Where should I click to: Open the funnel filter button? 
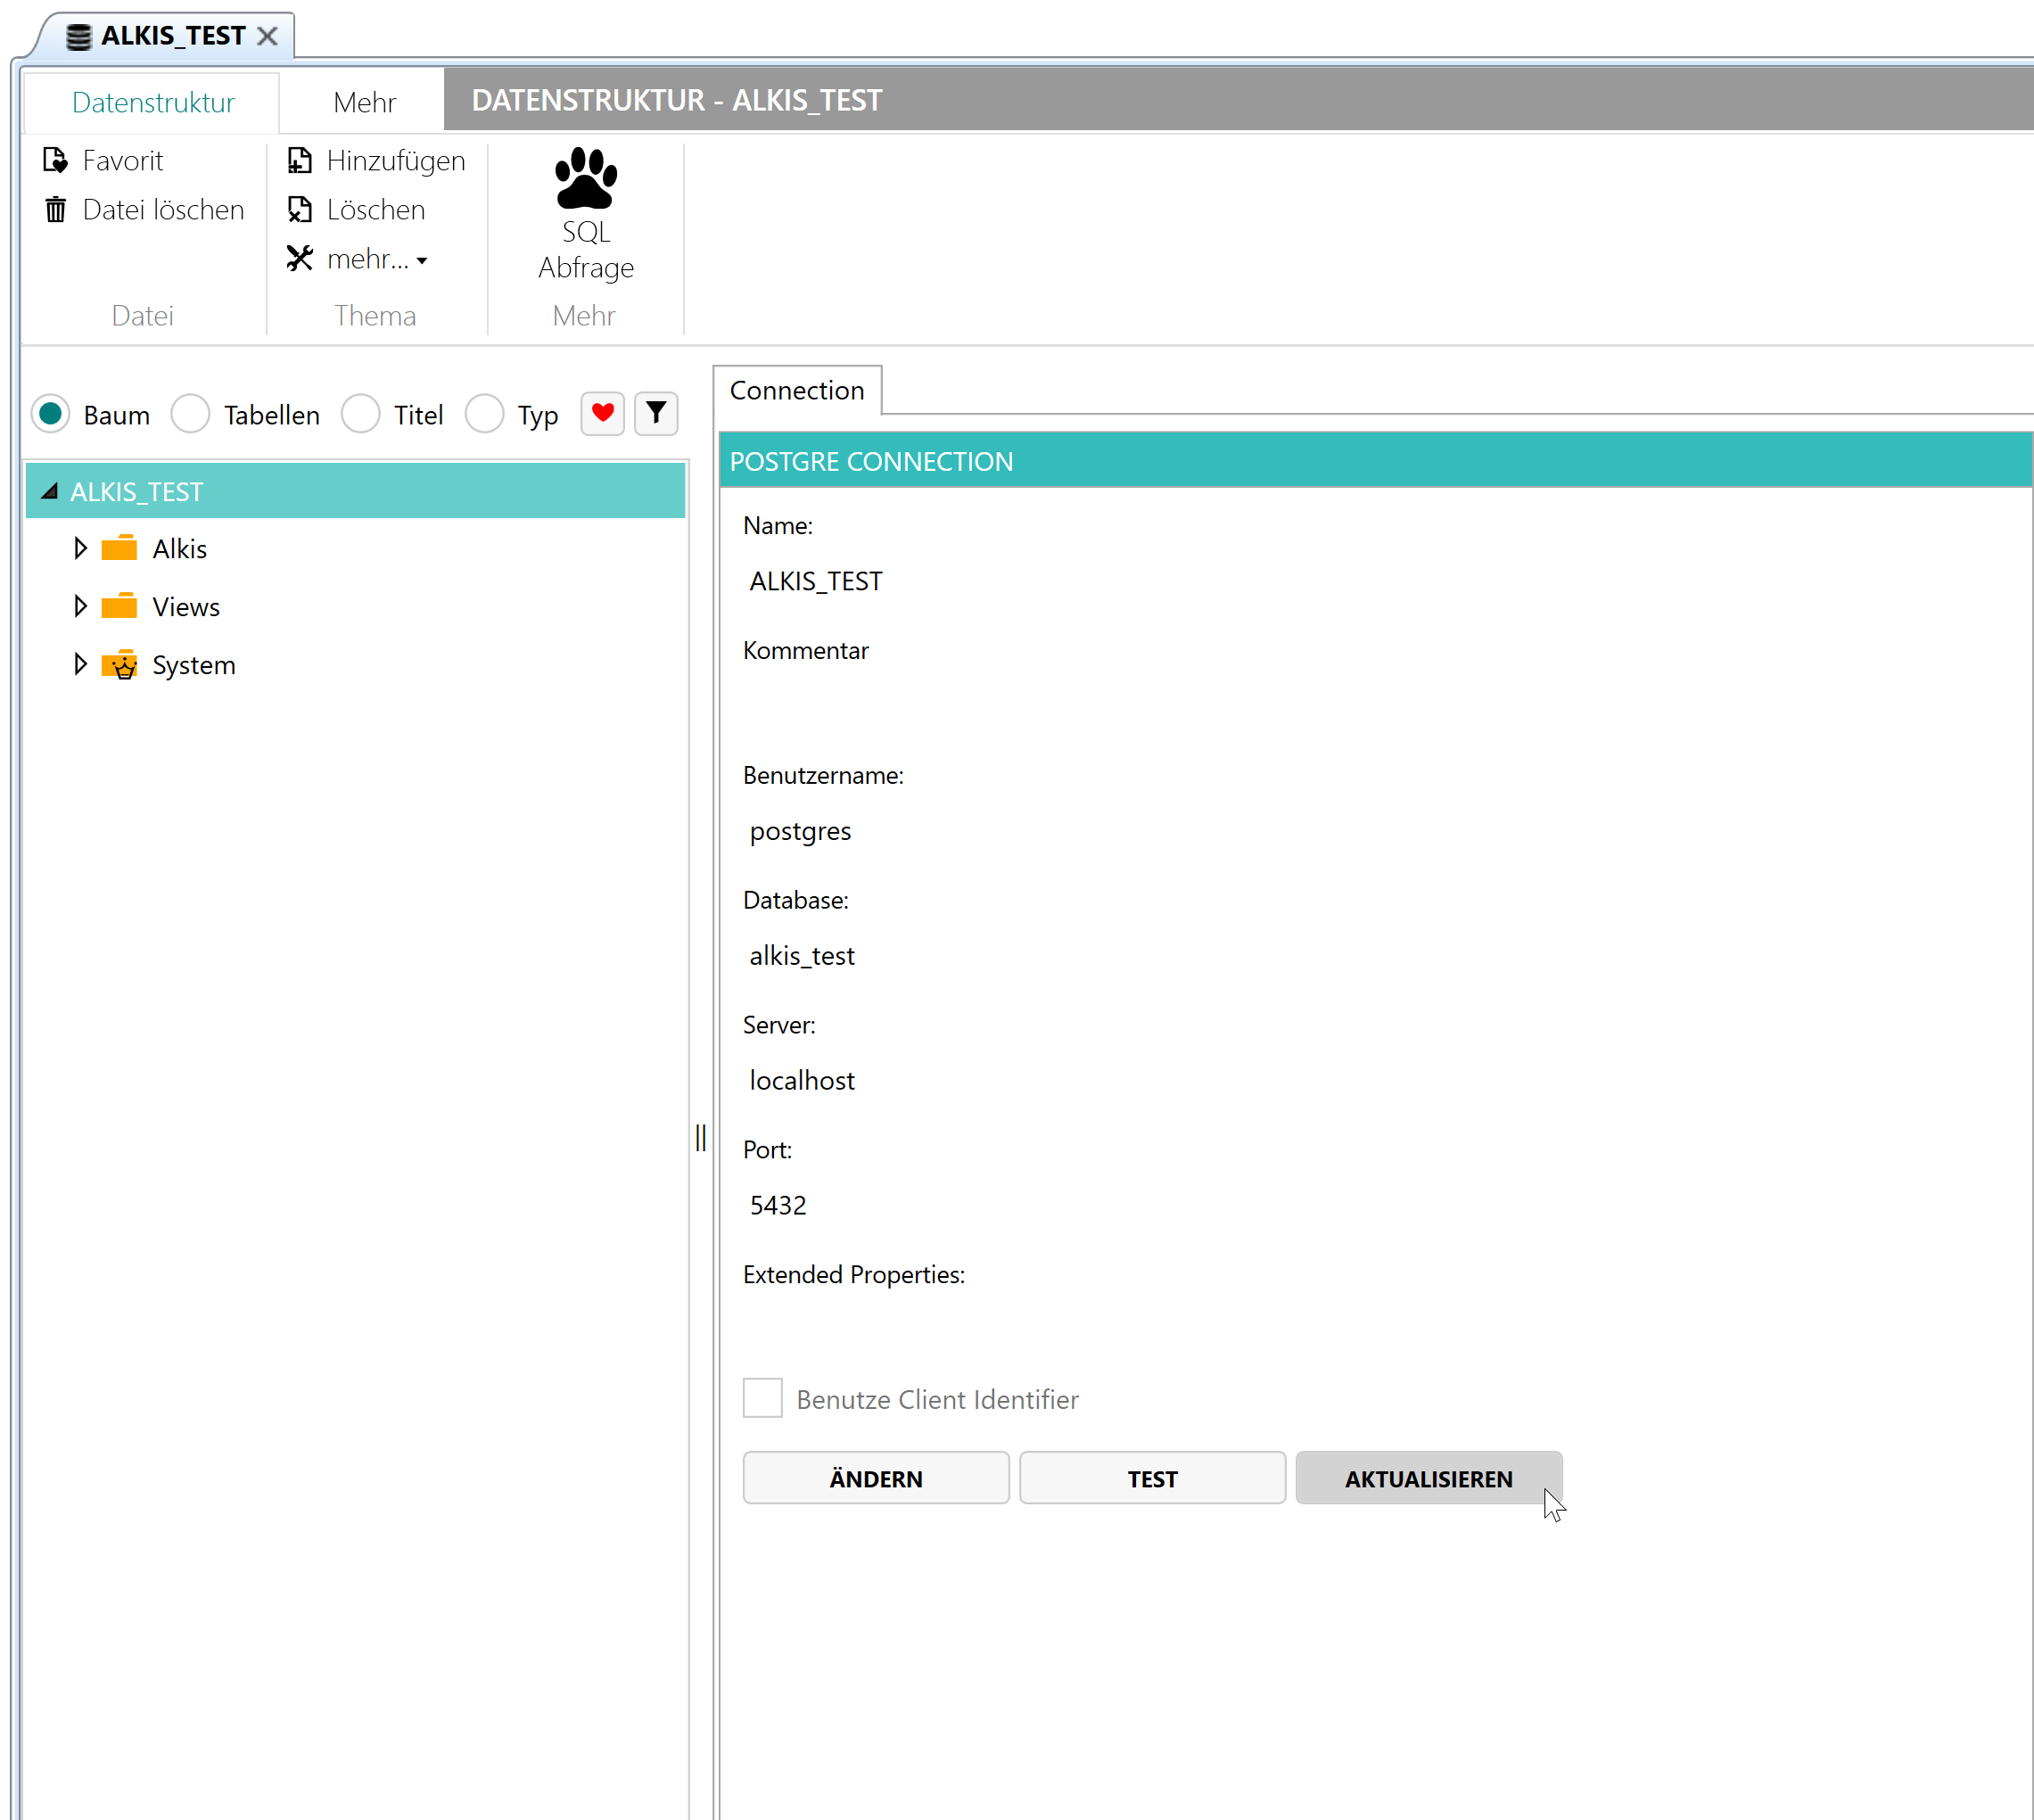coord(656,413)
